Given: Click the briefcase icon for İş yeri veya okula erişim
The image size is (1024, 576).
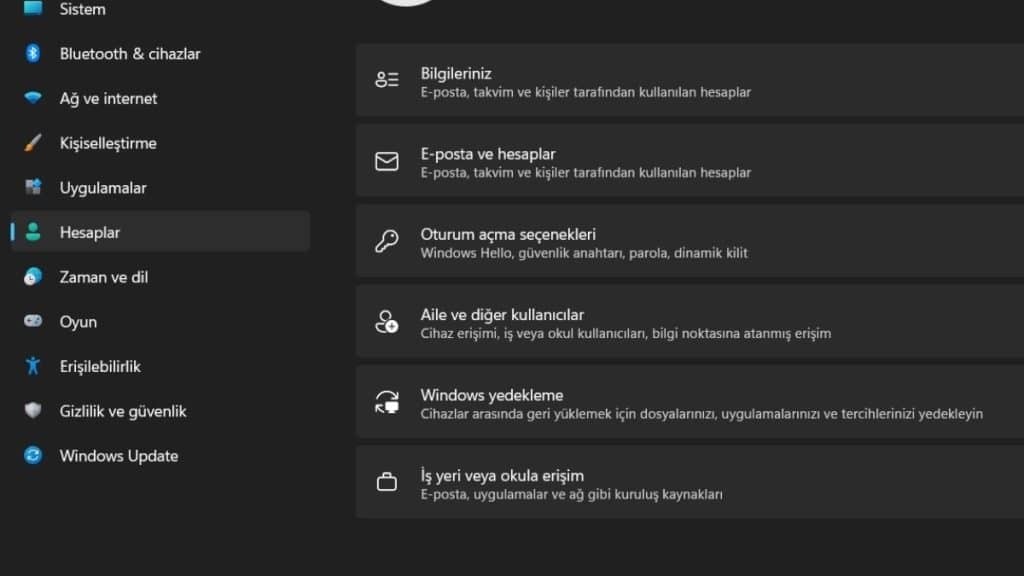Looking at the screenshot, I should point(387,482).
